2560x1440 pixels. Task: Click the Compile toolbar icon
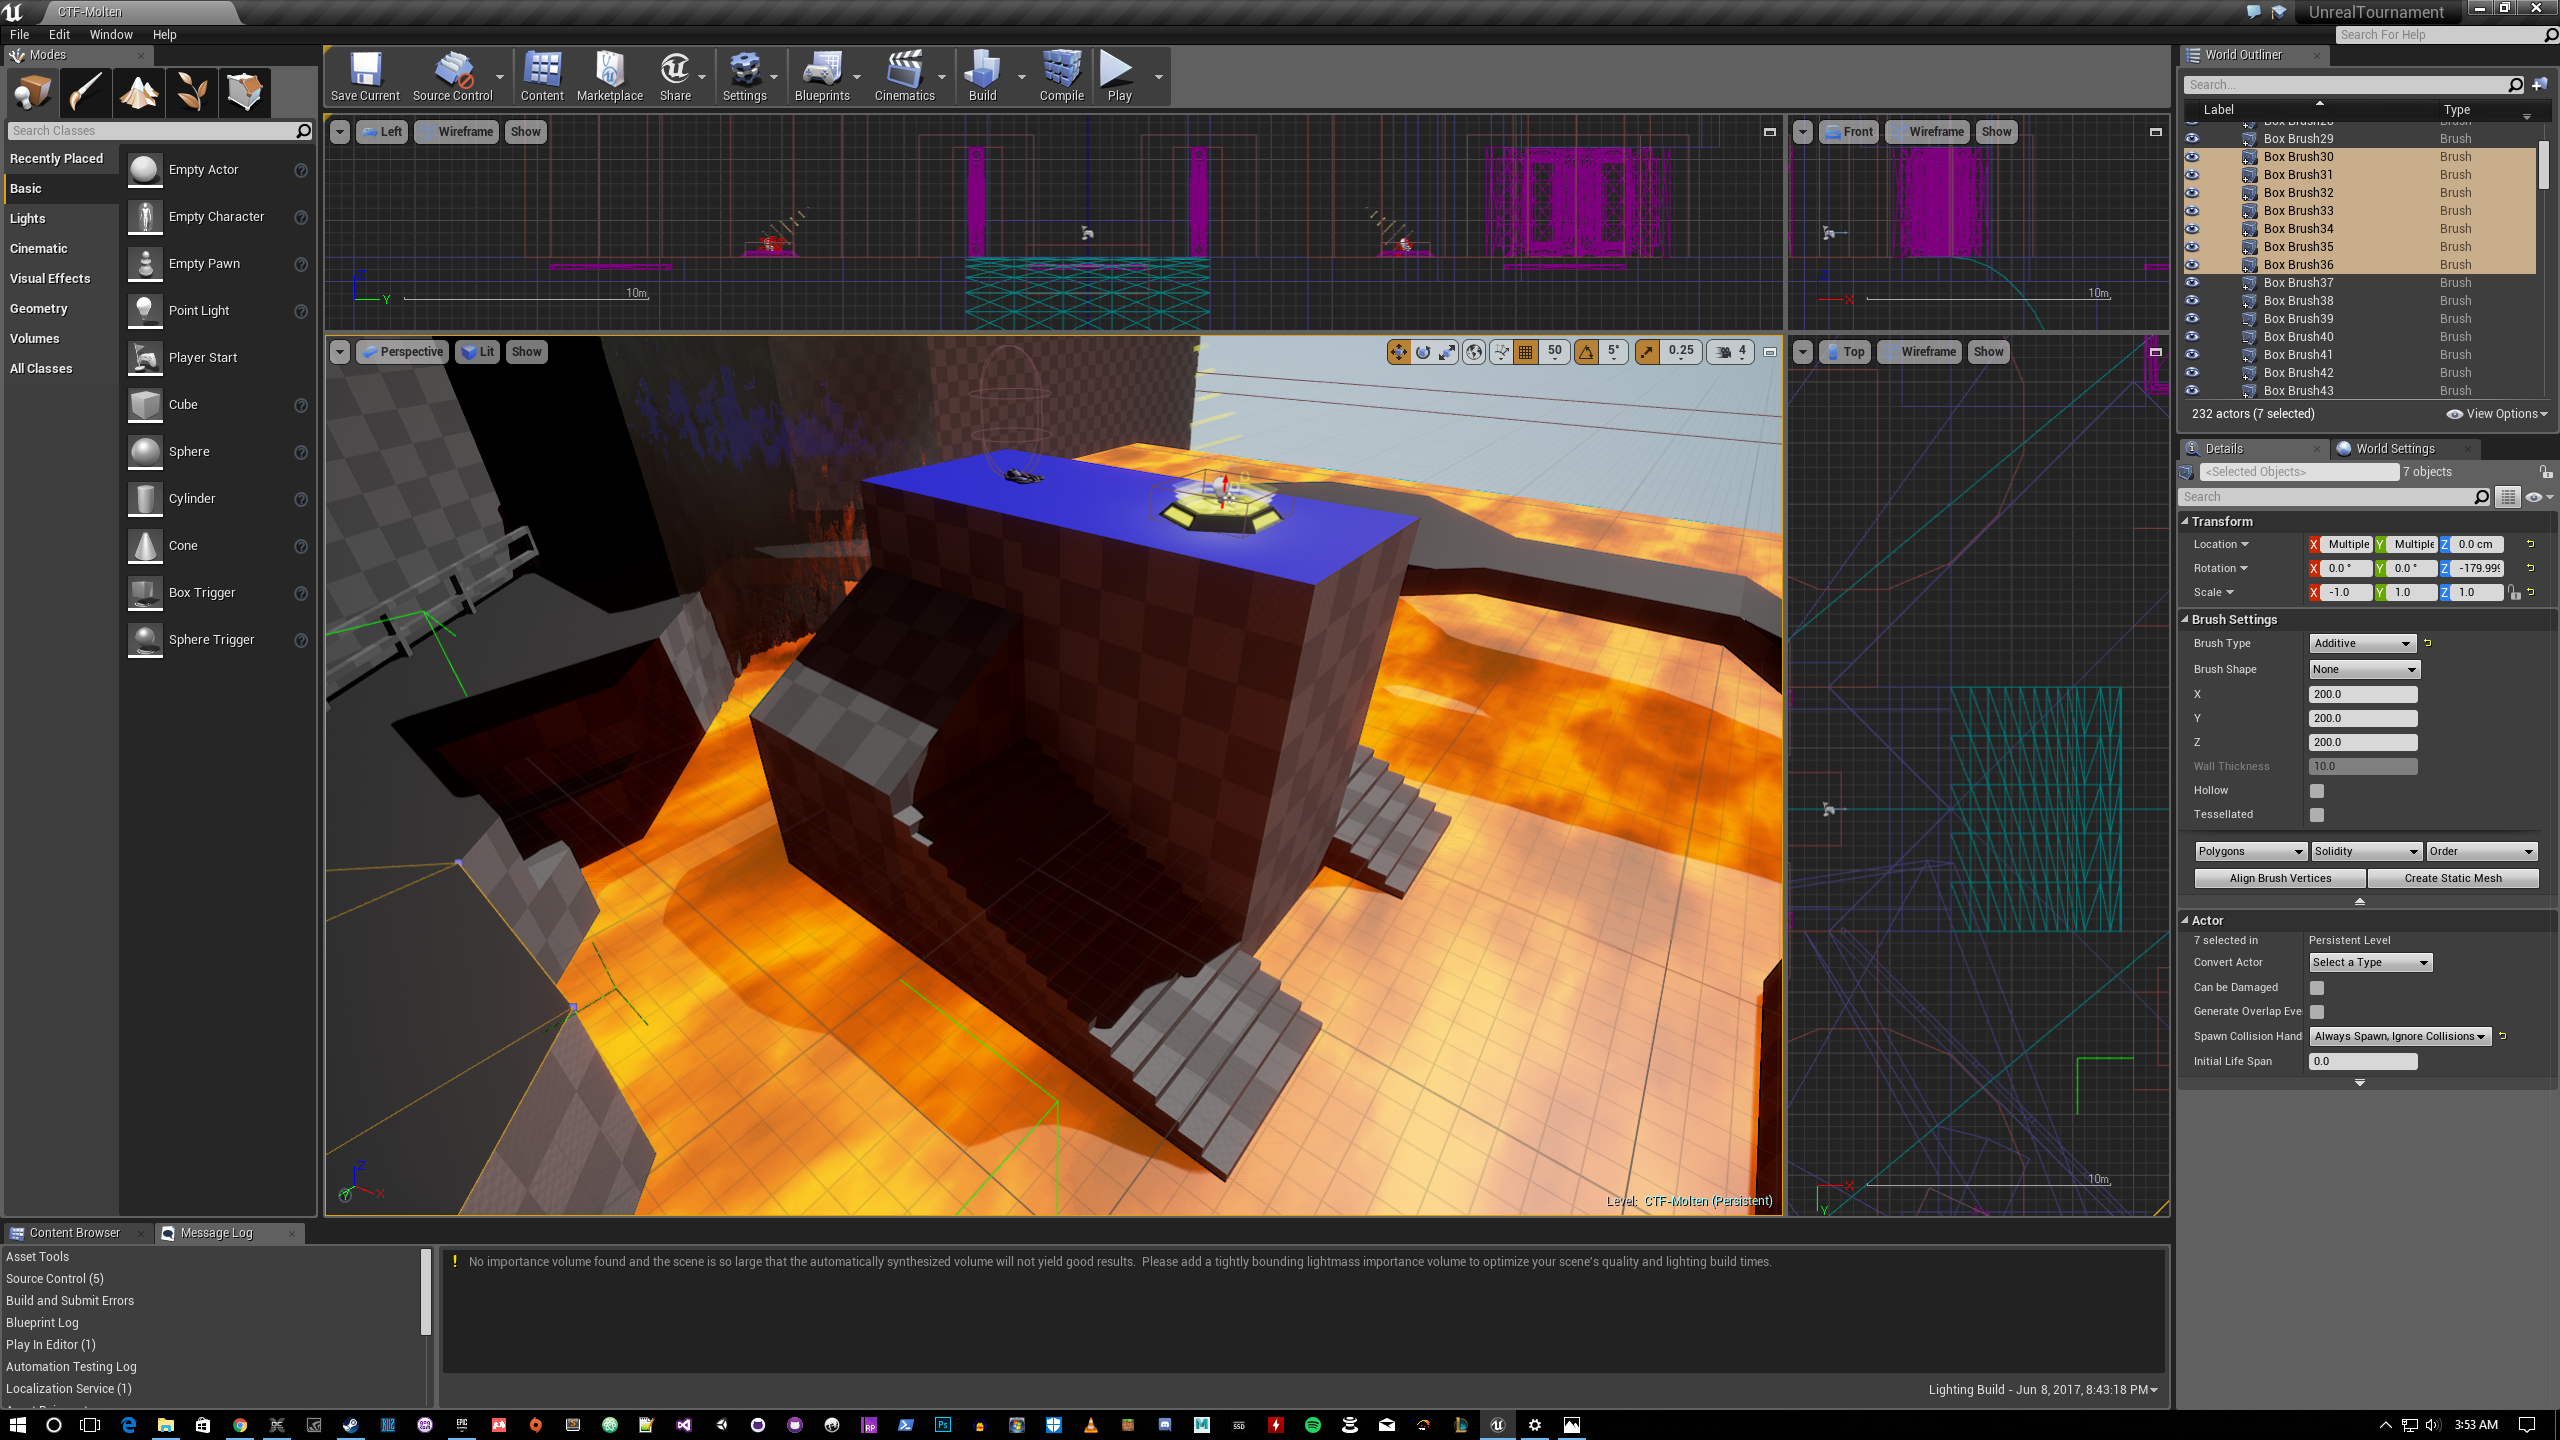1061,76
